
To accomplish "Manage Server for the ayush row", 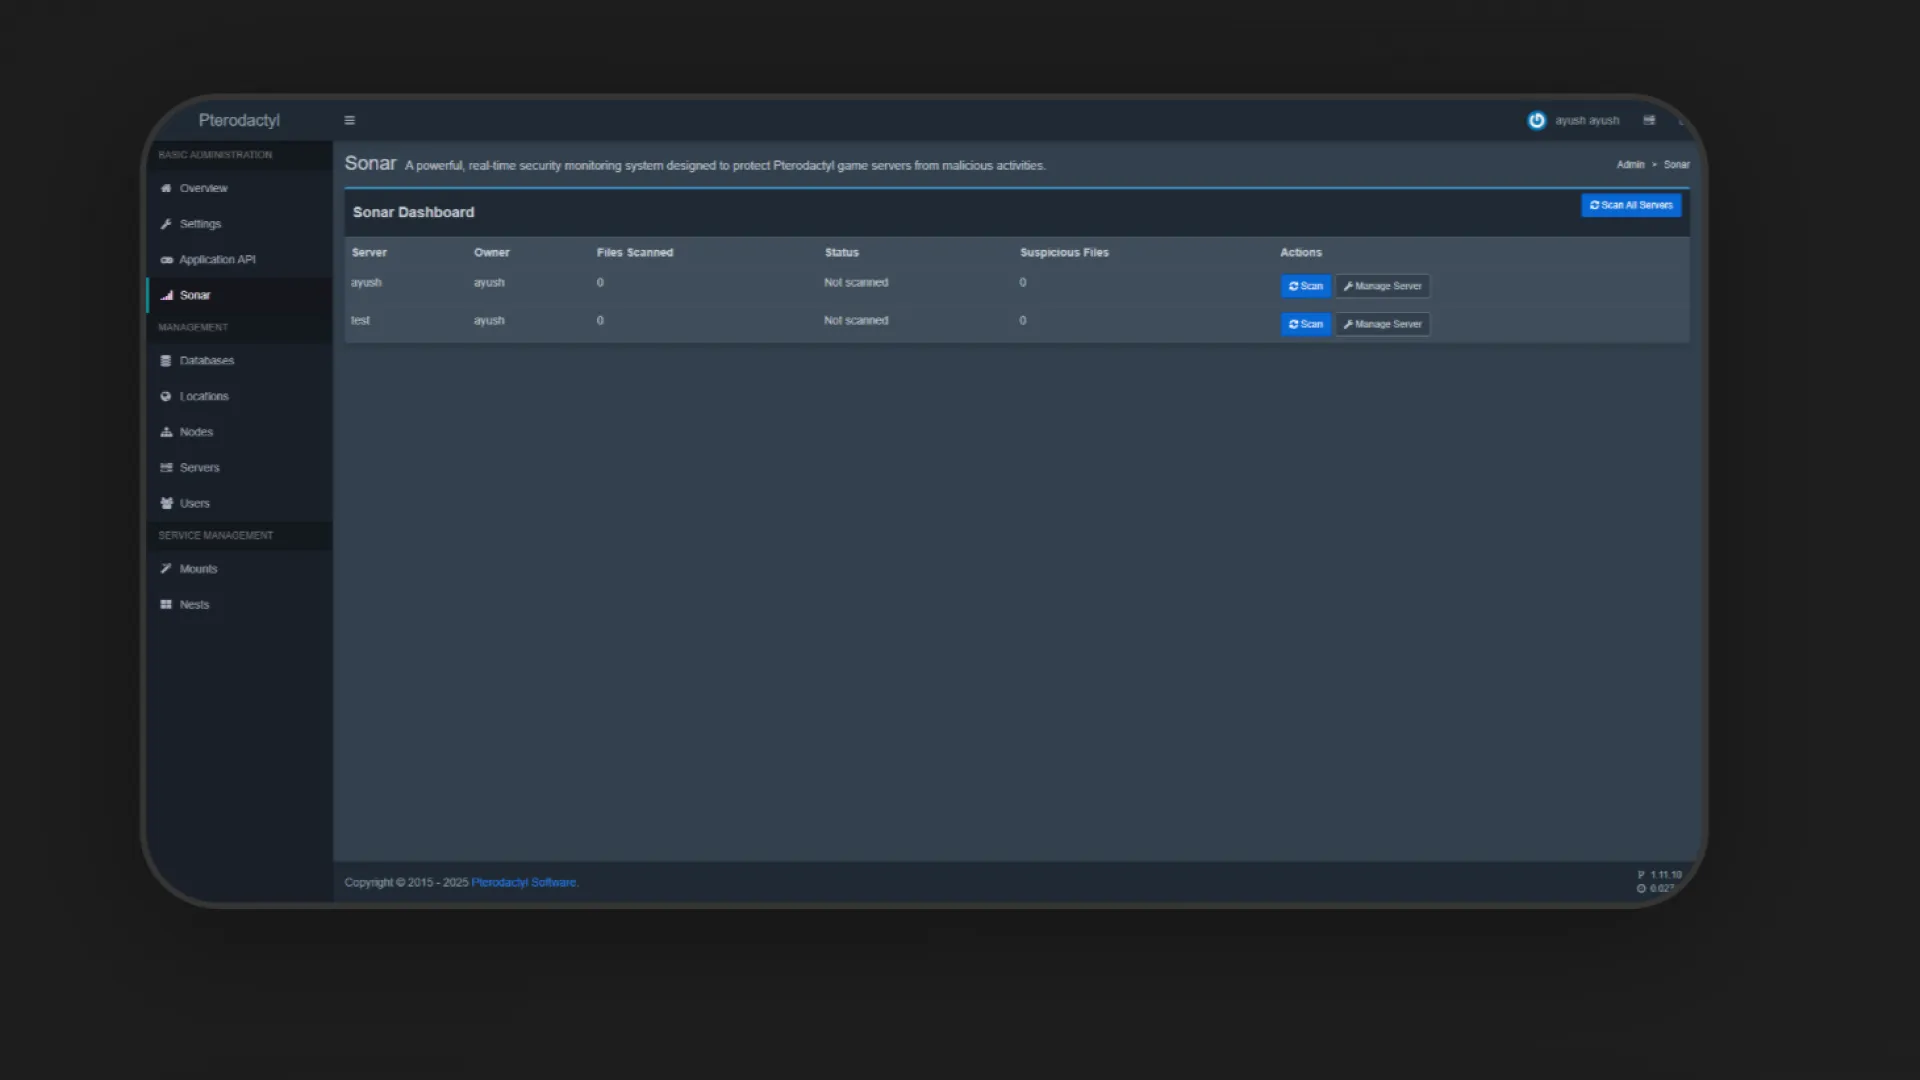I will pos(1382,286).
